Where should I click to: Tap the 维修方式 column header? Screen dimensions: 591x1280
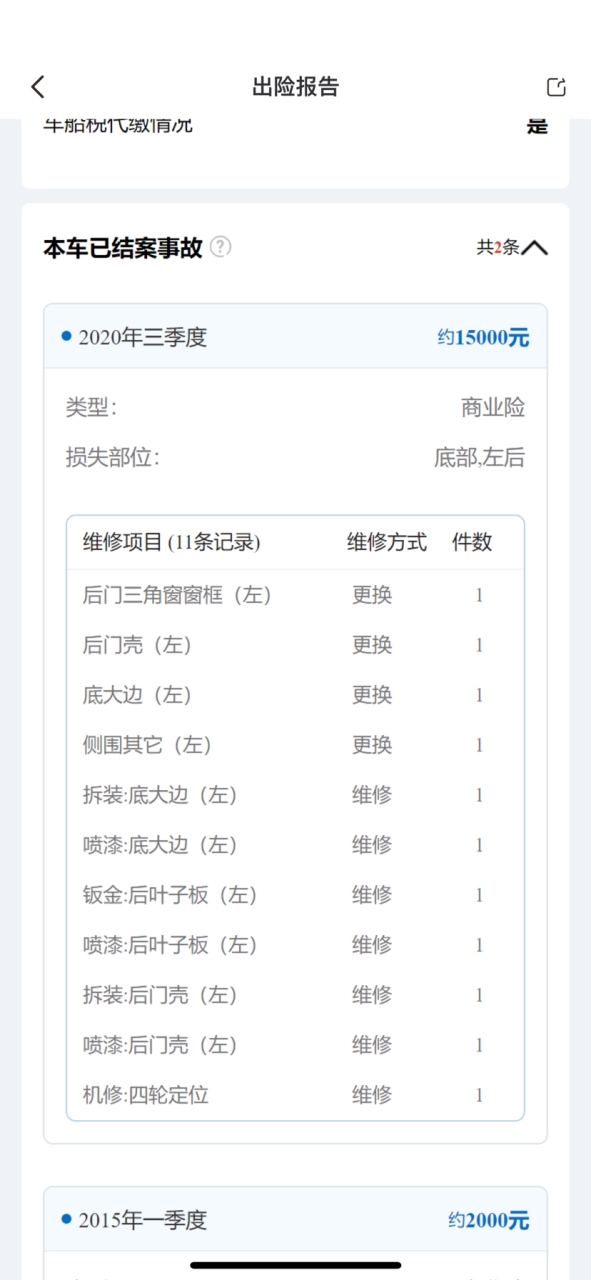coord(387,542)
